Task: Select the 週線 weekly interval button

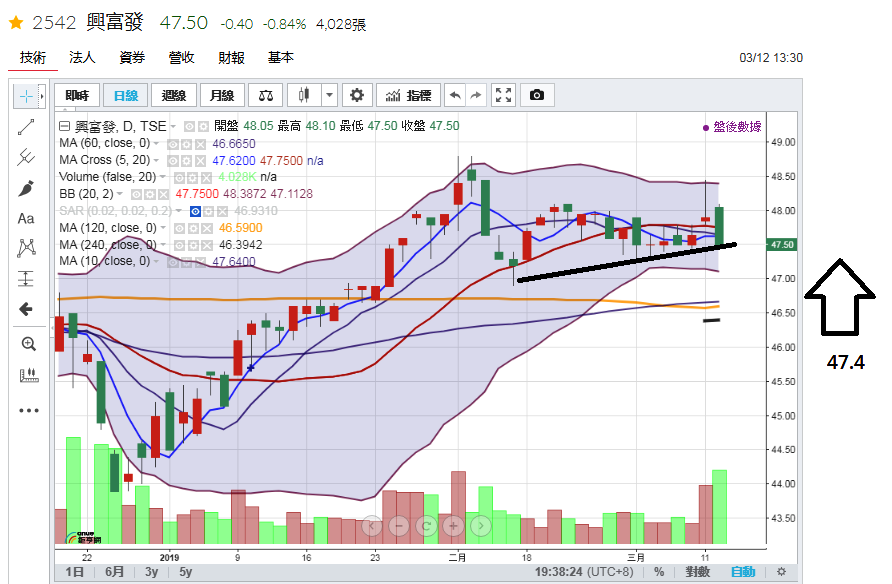Action: [174, 95]
